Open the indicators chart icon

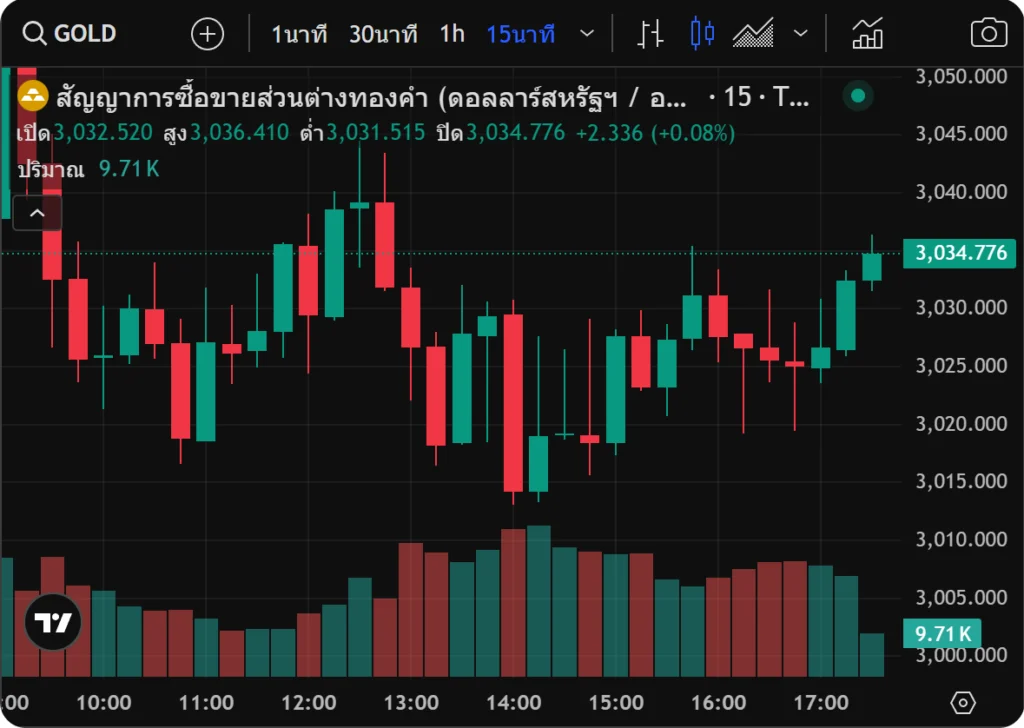pyautogui.click(x=867, y=34)
